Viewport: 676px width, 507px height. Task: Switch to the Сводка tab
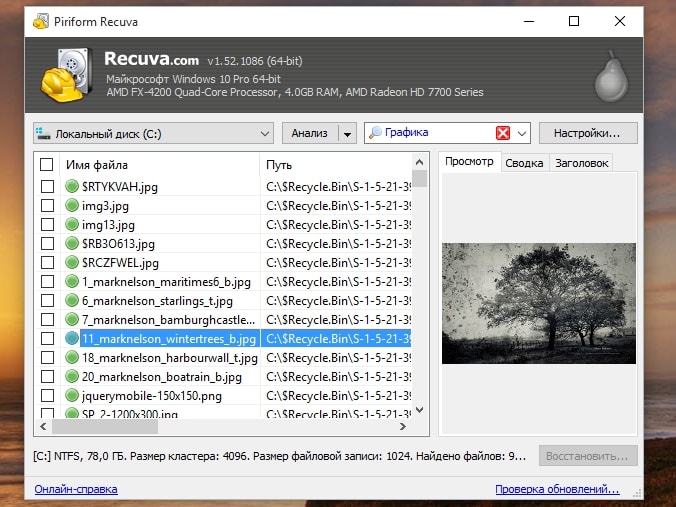point(524,163)
